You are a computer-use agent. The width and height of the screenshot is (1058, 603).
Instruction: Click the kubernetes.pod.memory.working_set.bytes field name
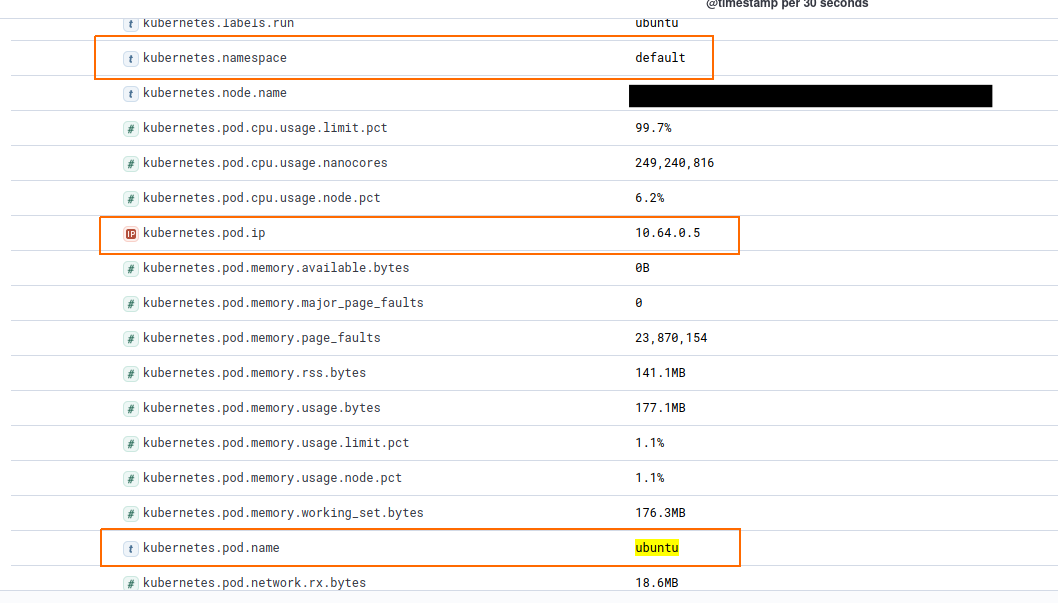[x=283, y=514]
